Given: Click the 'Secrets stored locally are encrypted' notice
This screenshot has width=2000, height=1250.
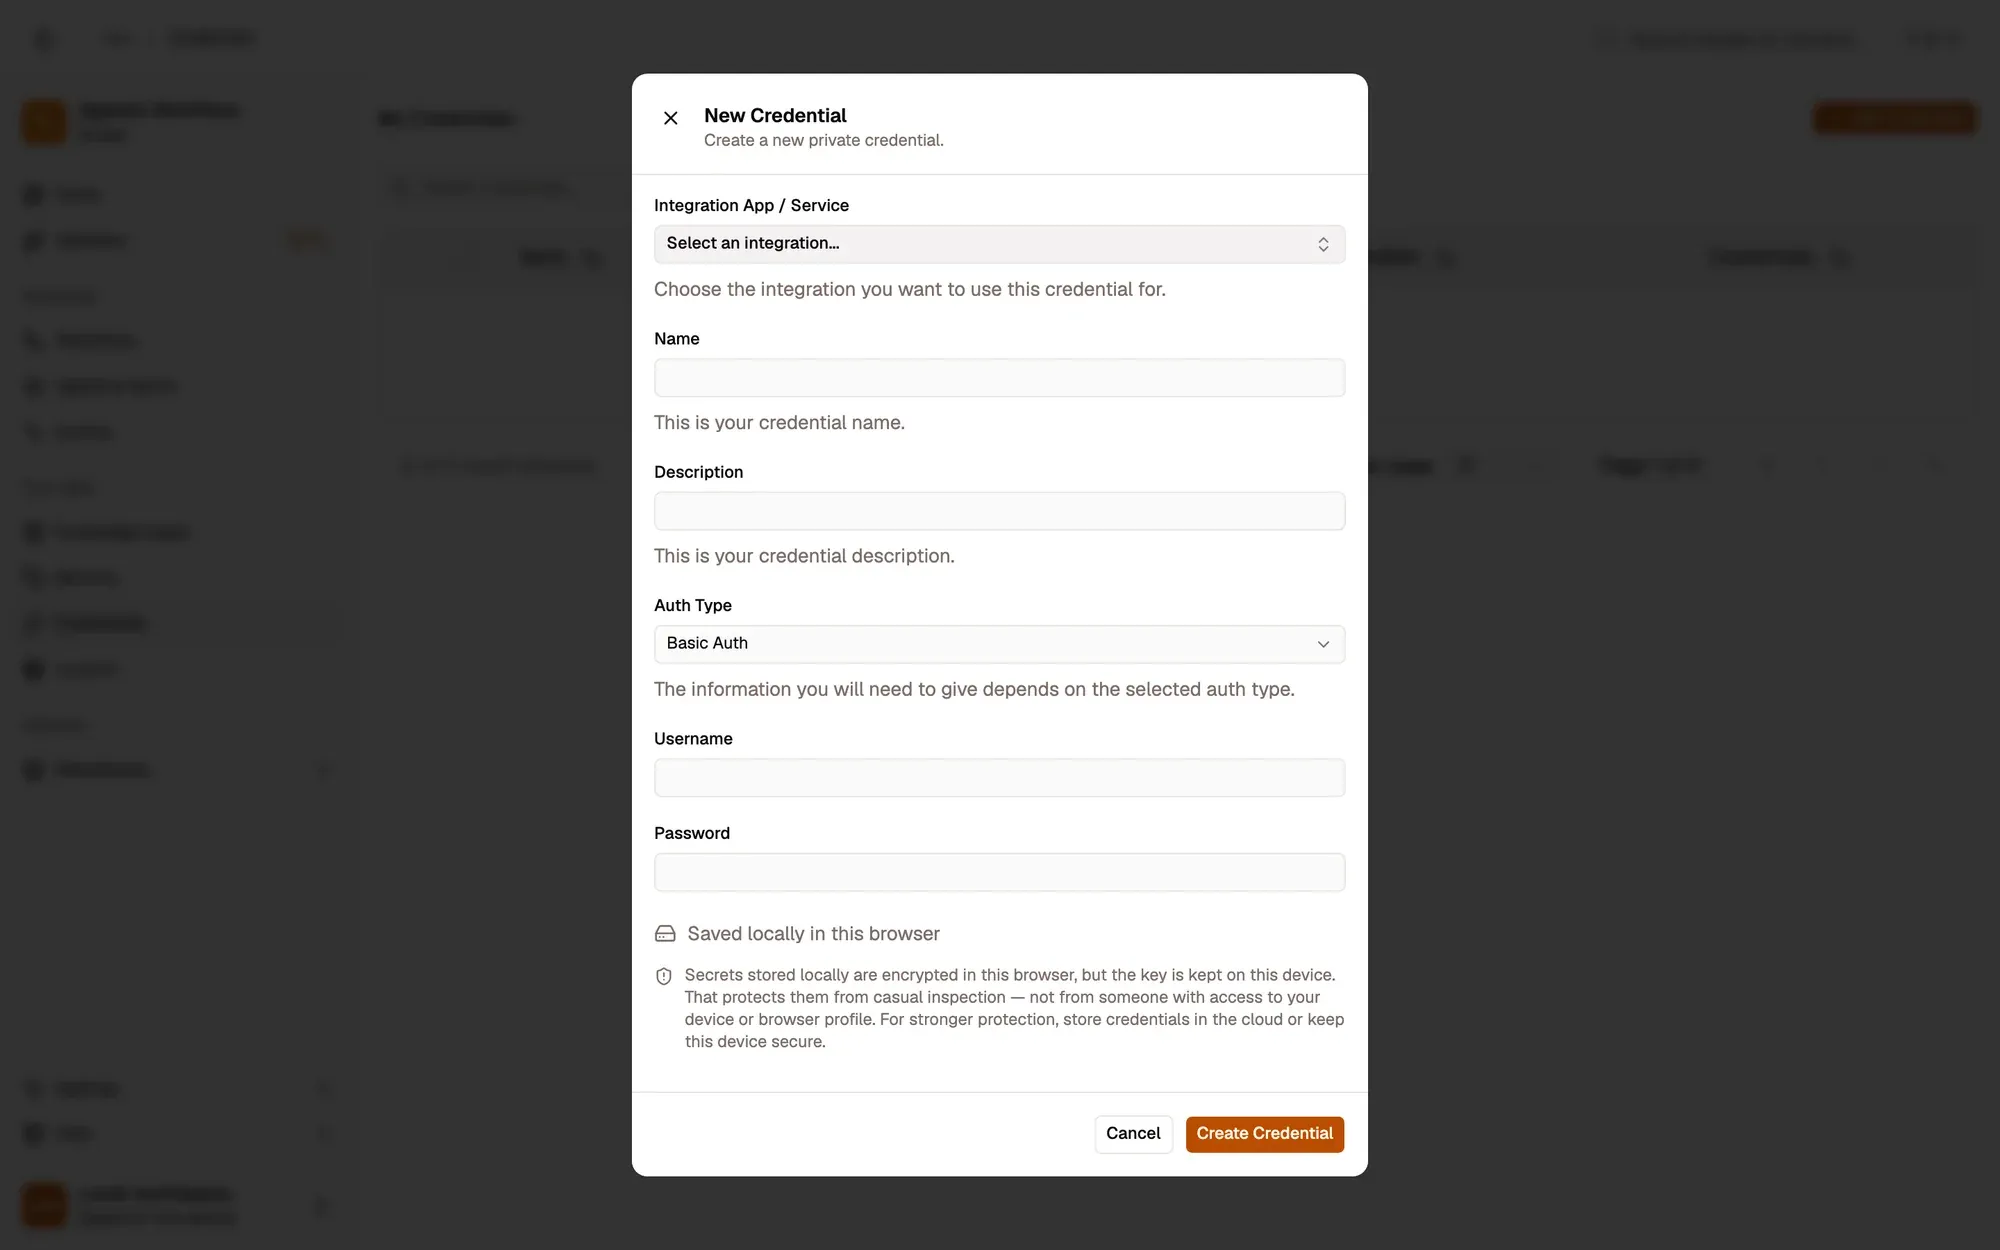Looking at the screenshot, I should coord(1014,1008).
